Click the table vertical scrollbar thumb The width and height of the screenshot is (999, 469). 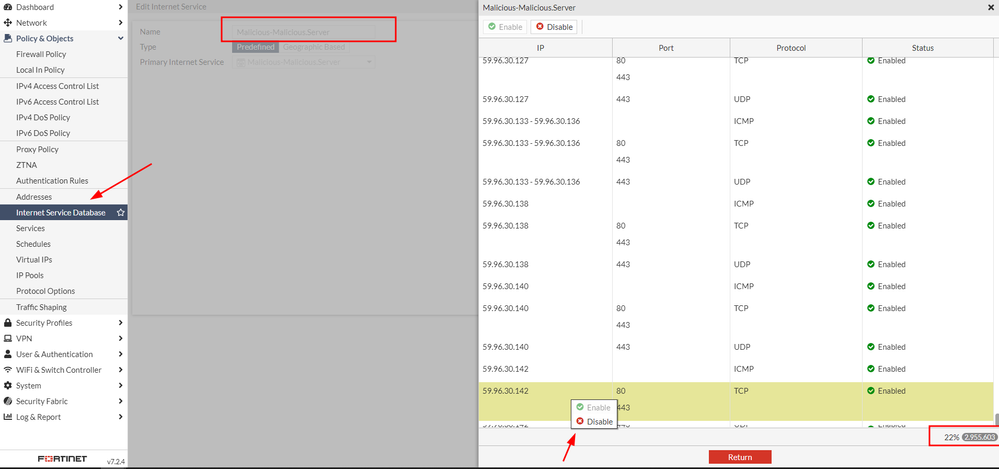(x=996, y=418)
